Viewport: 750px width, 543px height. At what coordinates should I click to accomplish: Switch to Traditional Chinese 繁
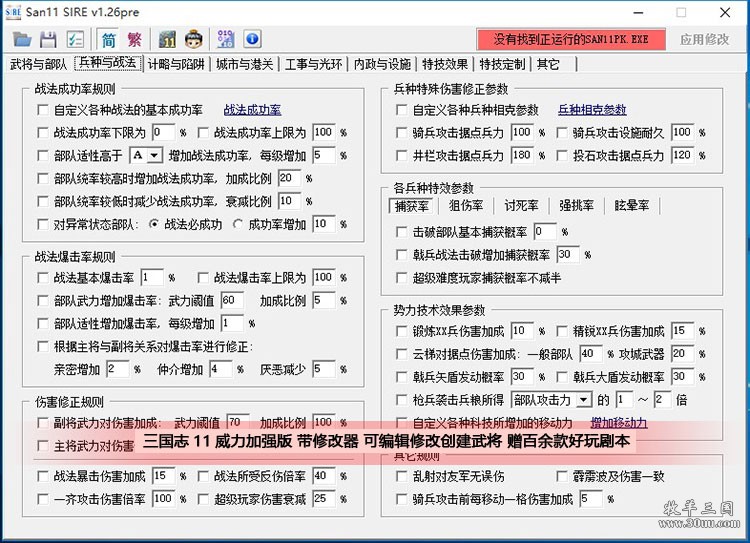[x=135, y=39]
